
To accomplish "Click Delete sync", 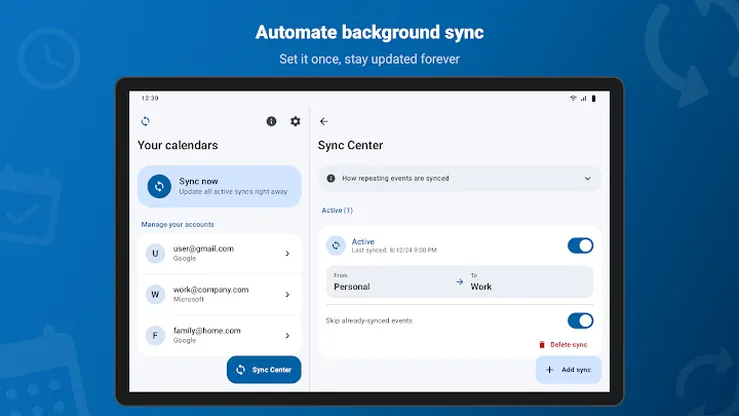I will 563,345.
